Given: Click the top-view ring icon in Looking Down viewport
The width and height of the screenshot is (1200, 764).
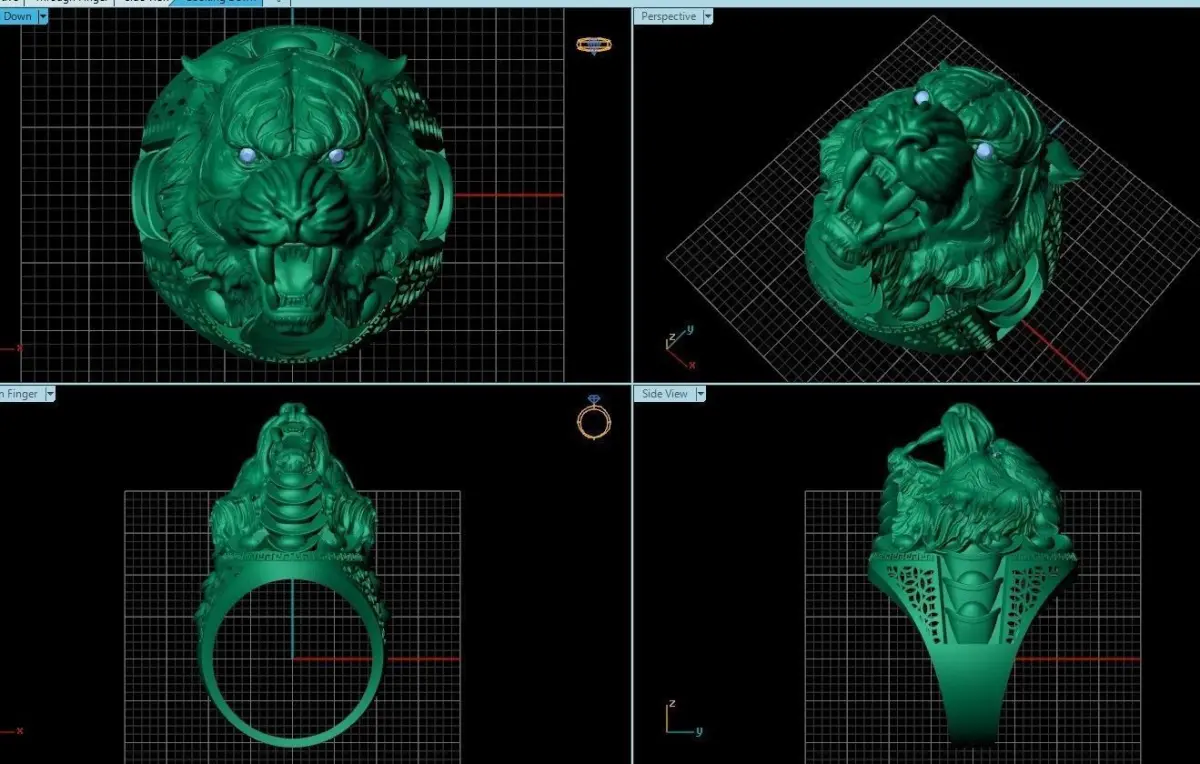Looking at the screenshot, I should (x=593, y=44).
